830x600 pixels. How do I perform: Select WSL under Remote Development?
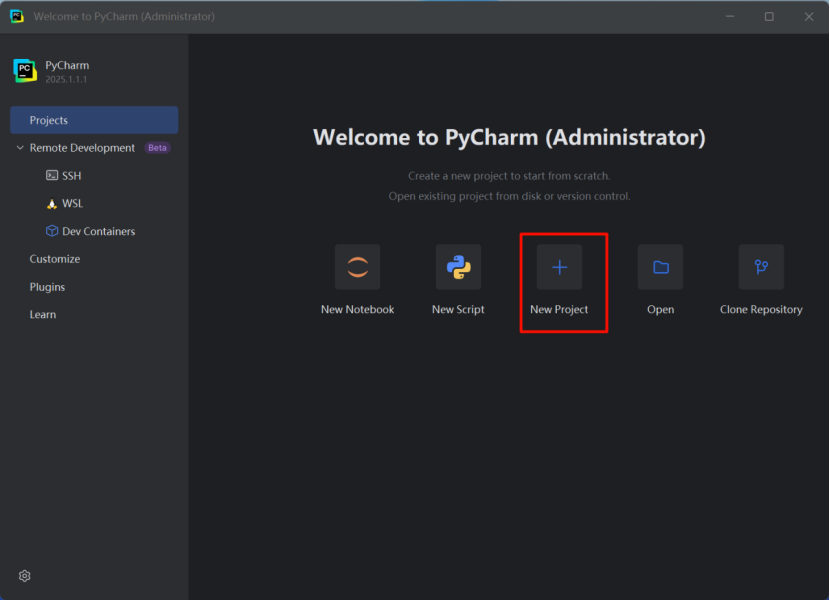pos(73,203)
